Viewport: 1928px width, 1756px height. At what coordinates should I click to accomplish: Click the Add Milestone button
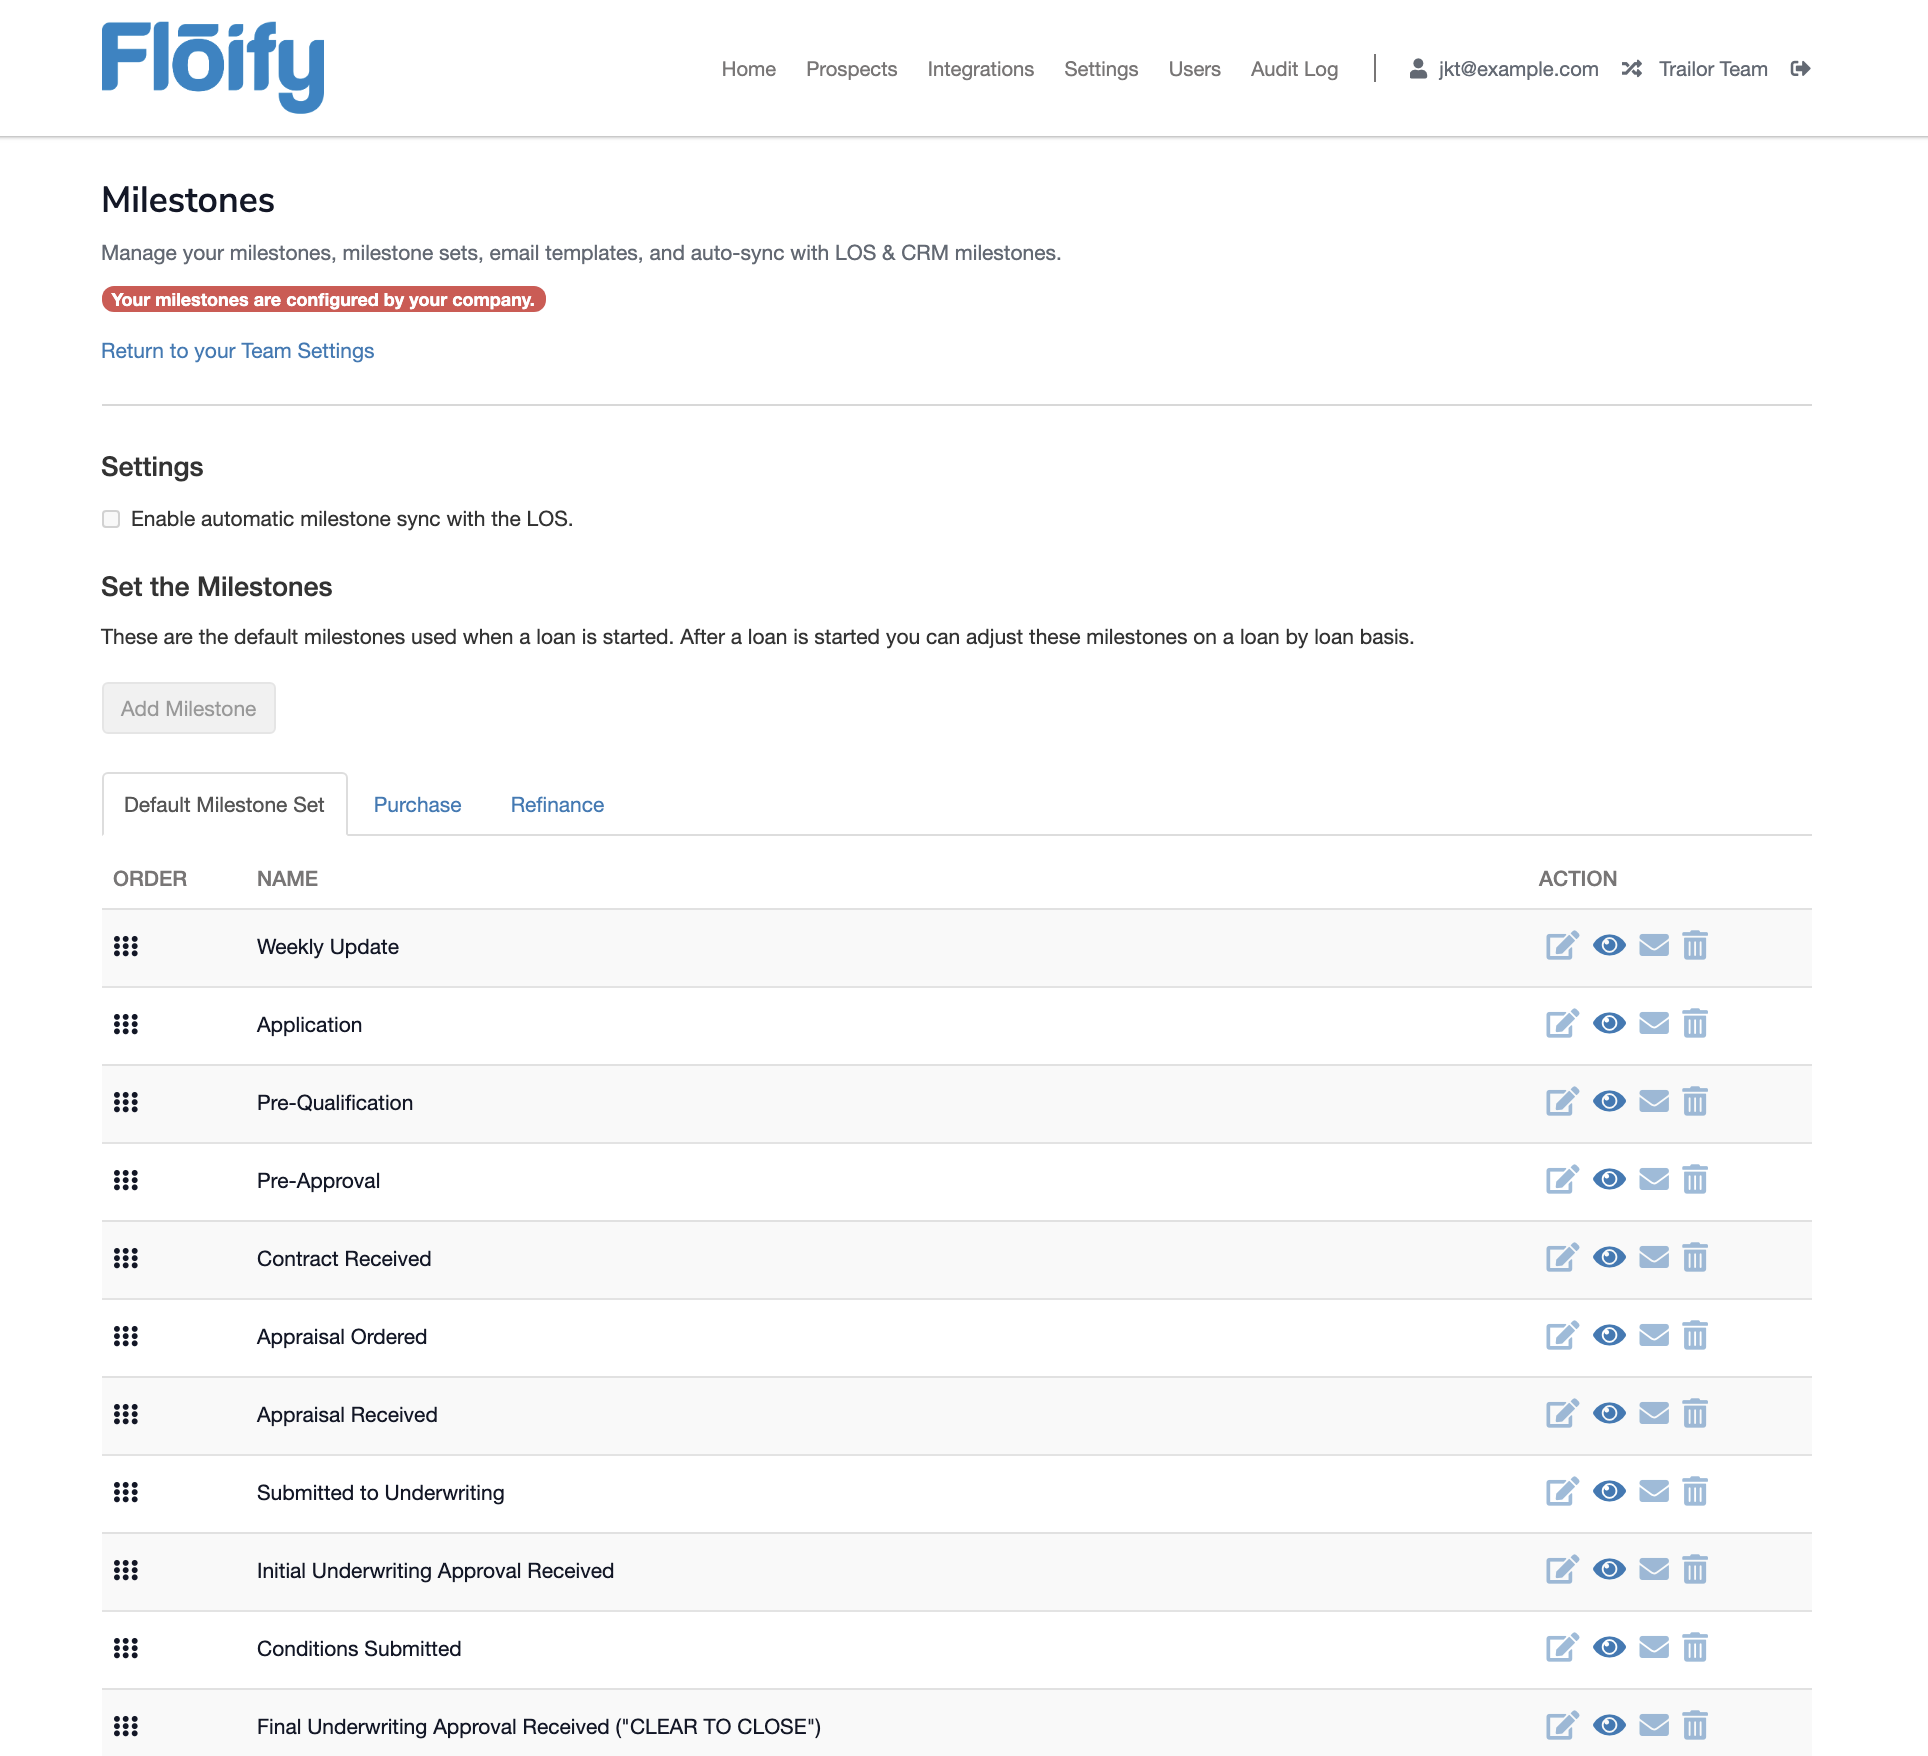tap(188, 709)
